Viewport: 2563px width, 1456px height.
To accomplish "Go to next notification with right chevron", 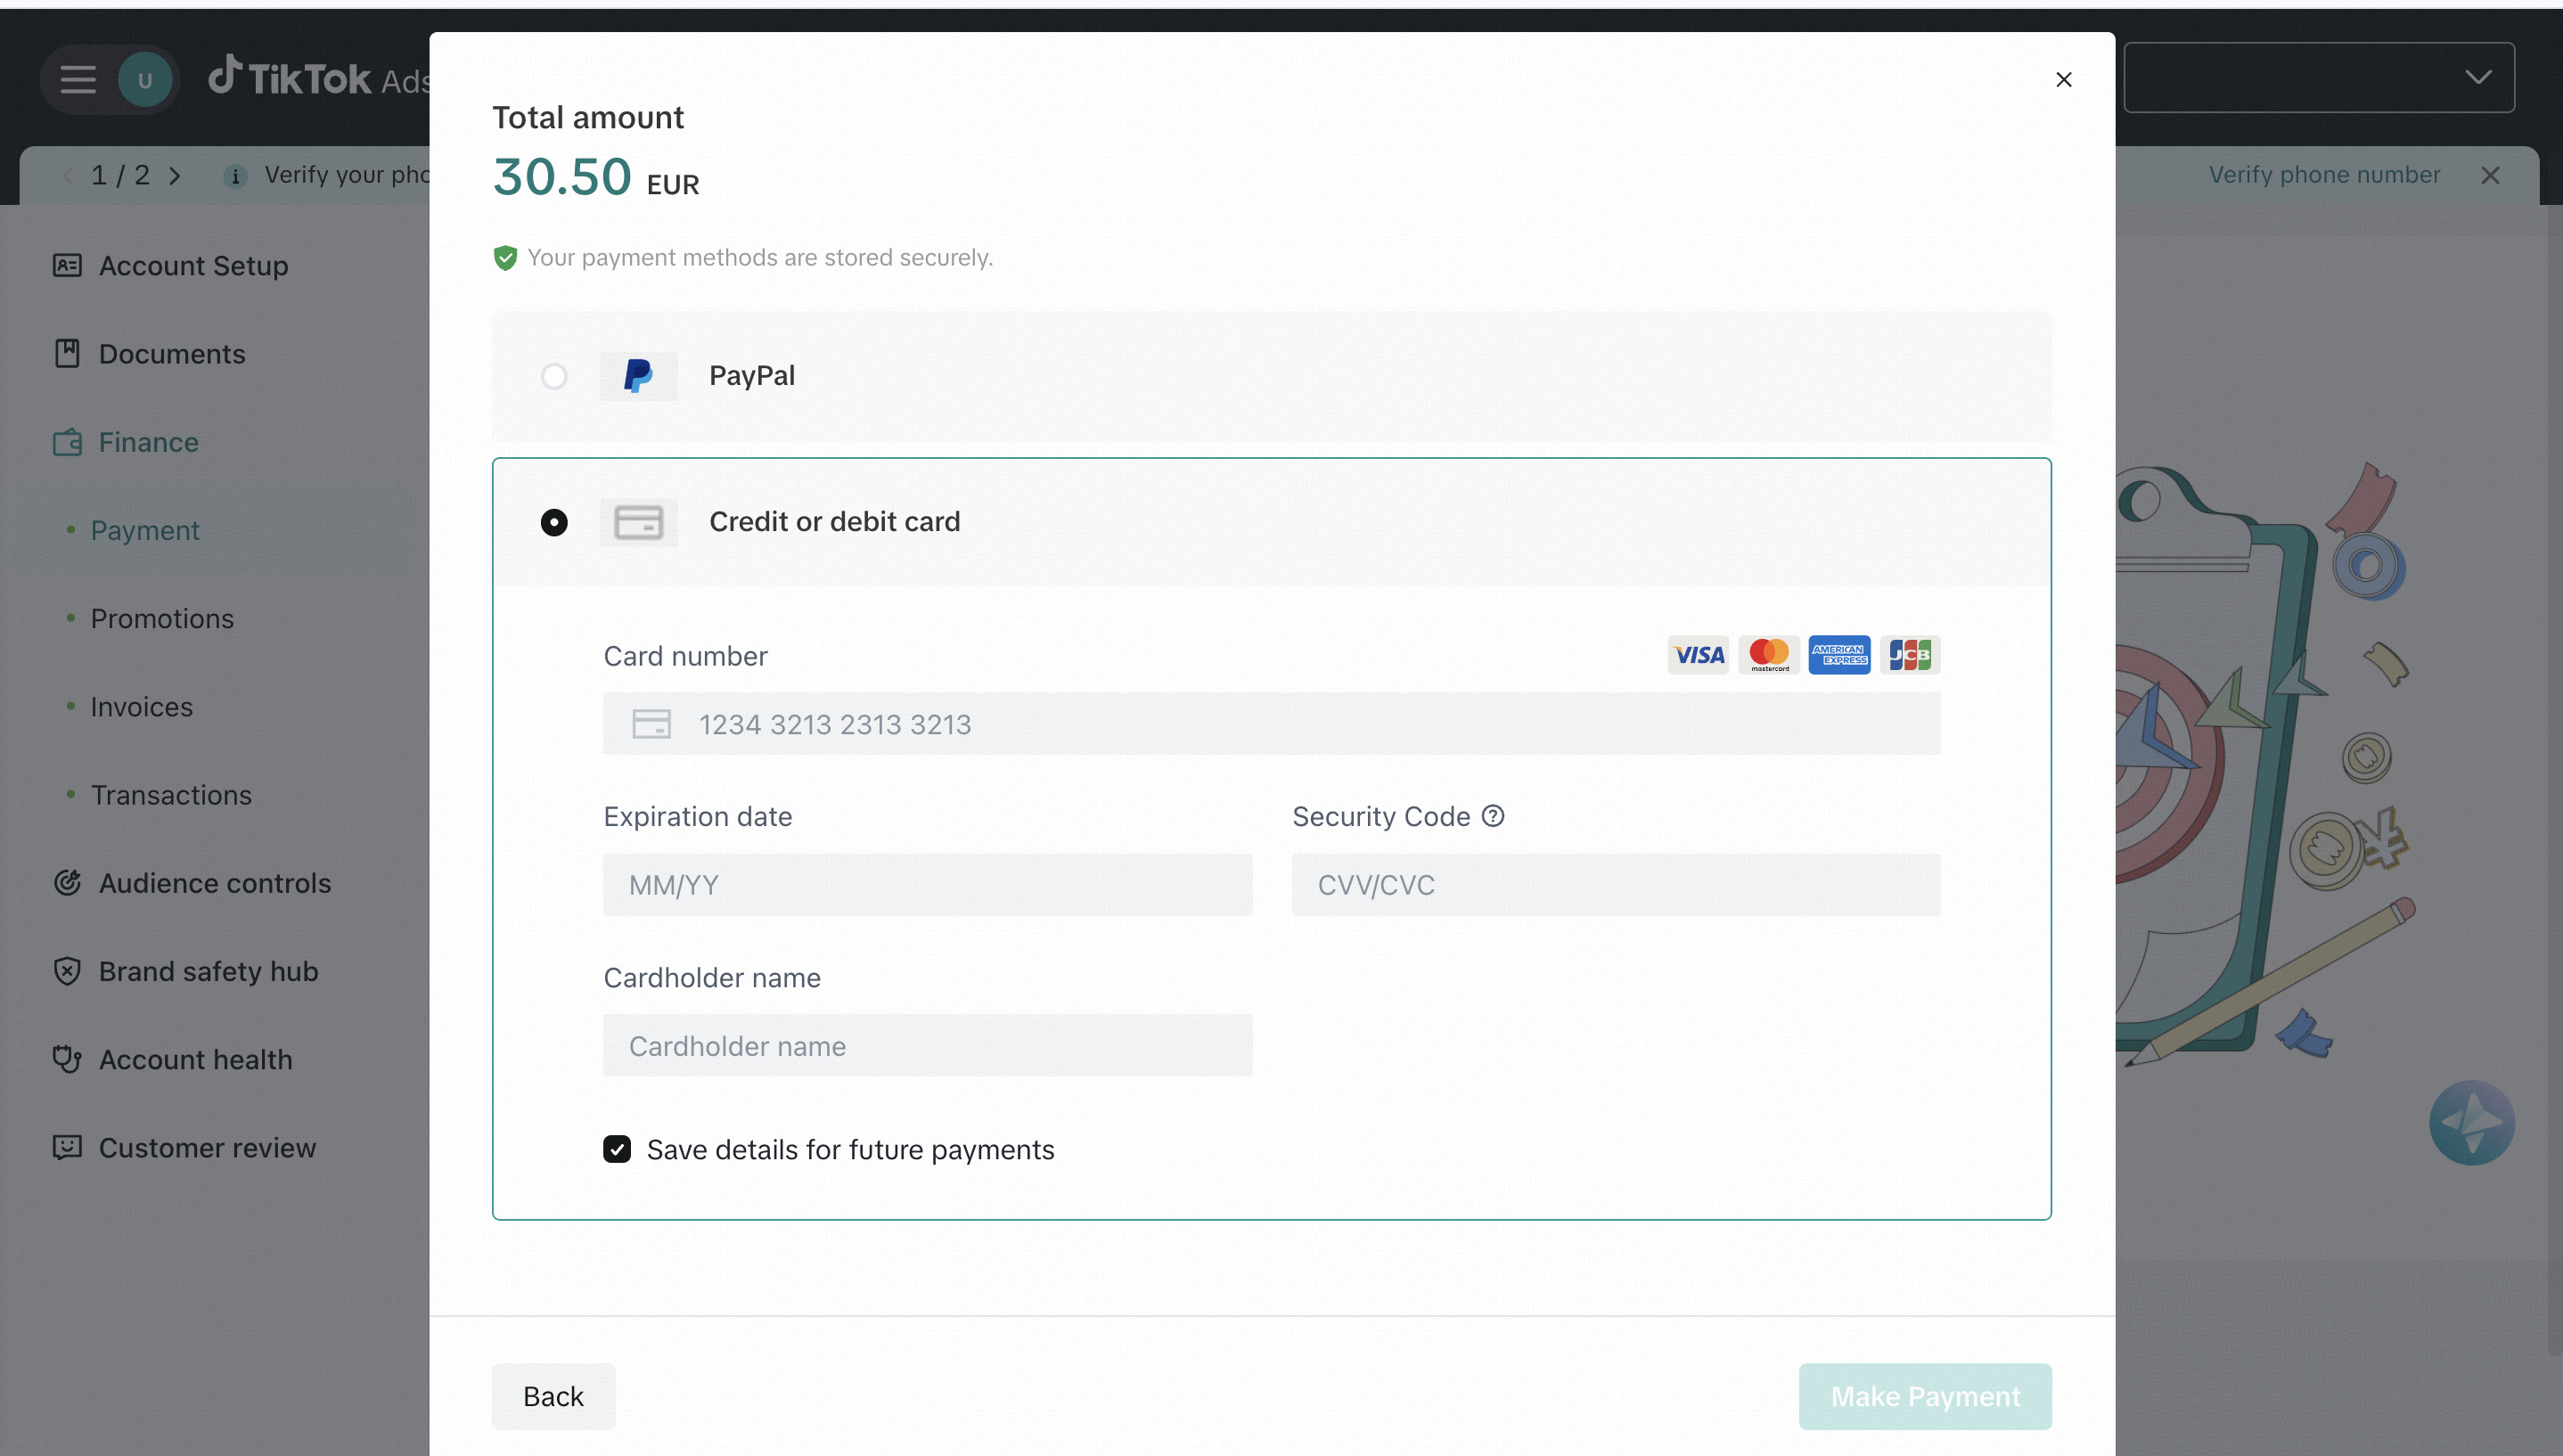I will 175,176.
